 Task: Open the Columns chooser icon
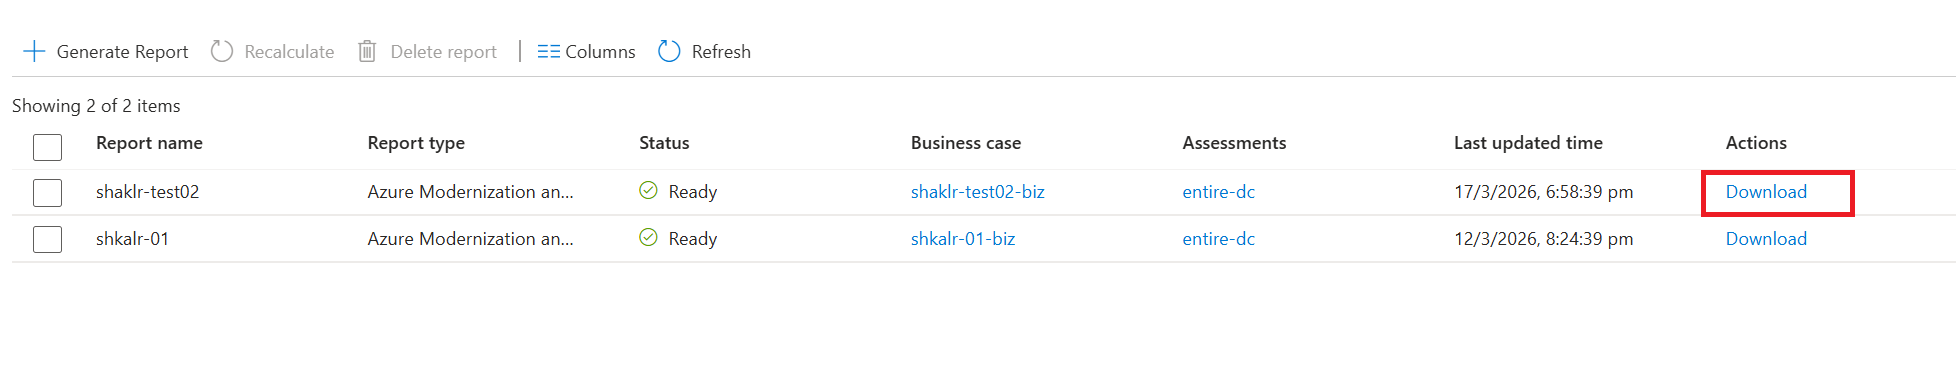[x=548, y=51]
